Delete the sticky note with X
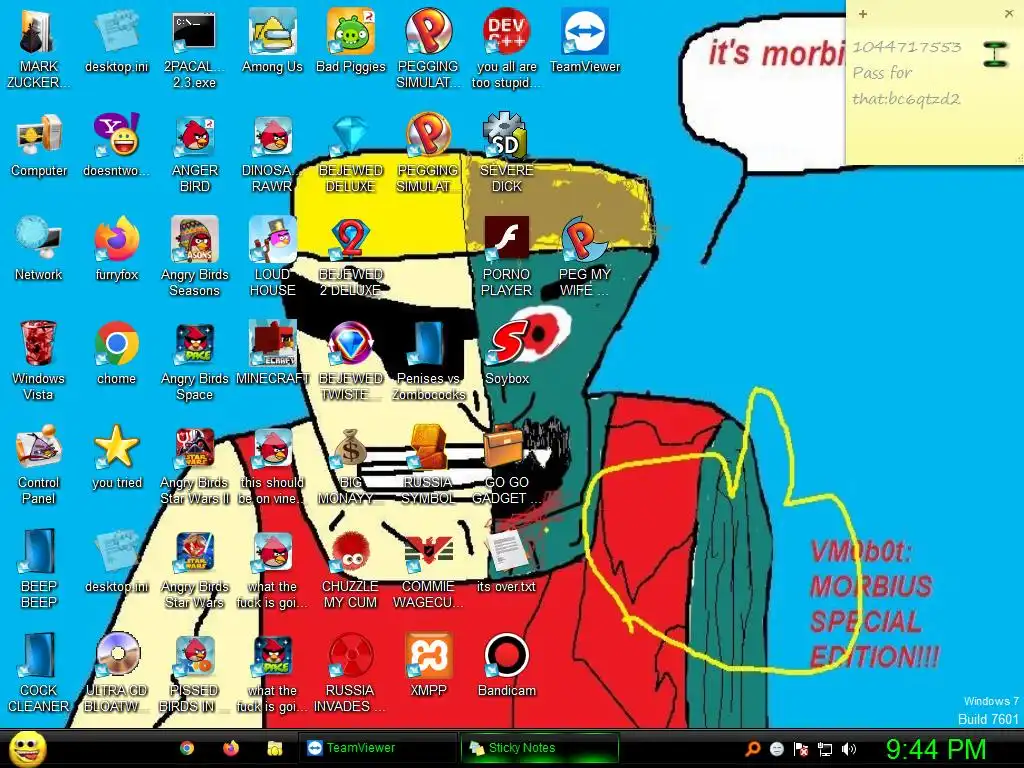1024x768 pixels. (x=1008, y=14)
